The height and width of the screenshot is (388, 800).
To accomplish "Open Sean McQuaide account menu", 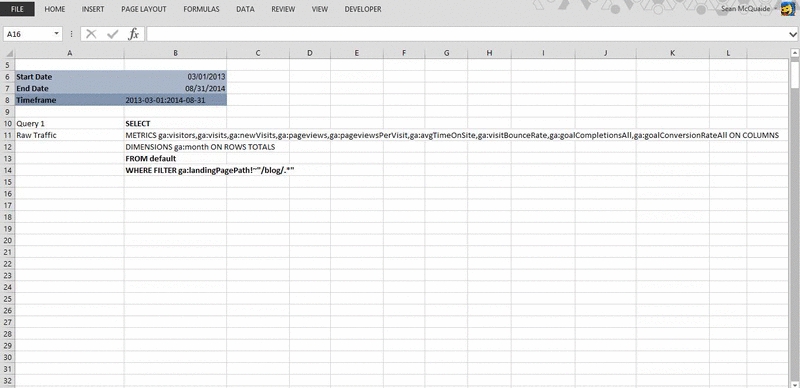I will [x=749, y=9].
